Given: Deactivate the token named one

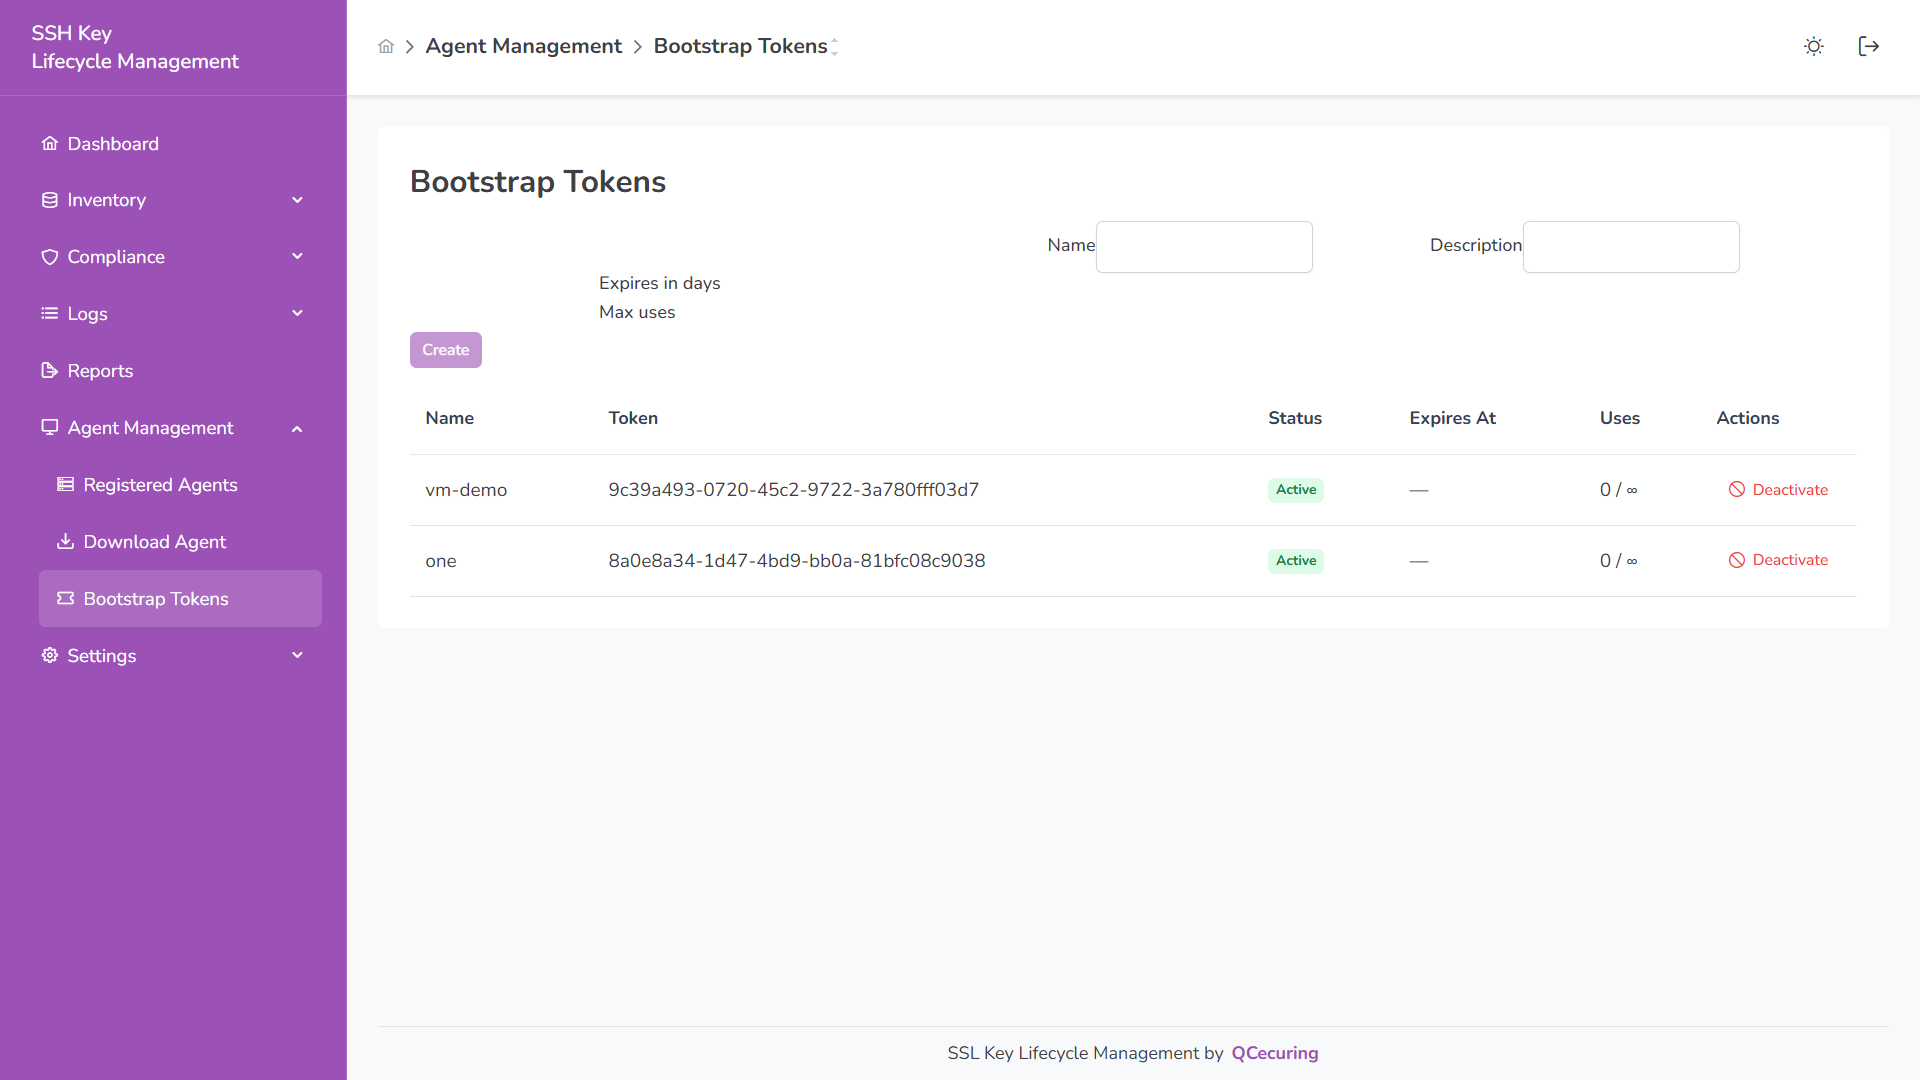Looking at the screenshot, I should [1778, 560].
